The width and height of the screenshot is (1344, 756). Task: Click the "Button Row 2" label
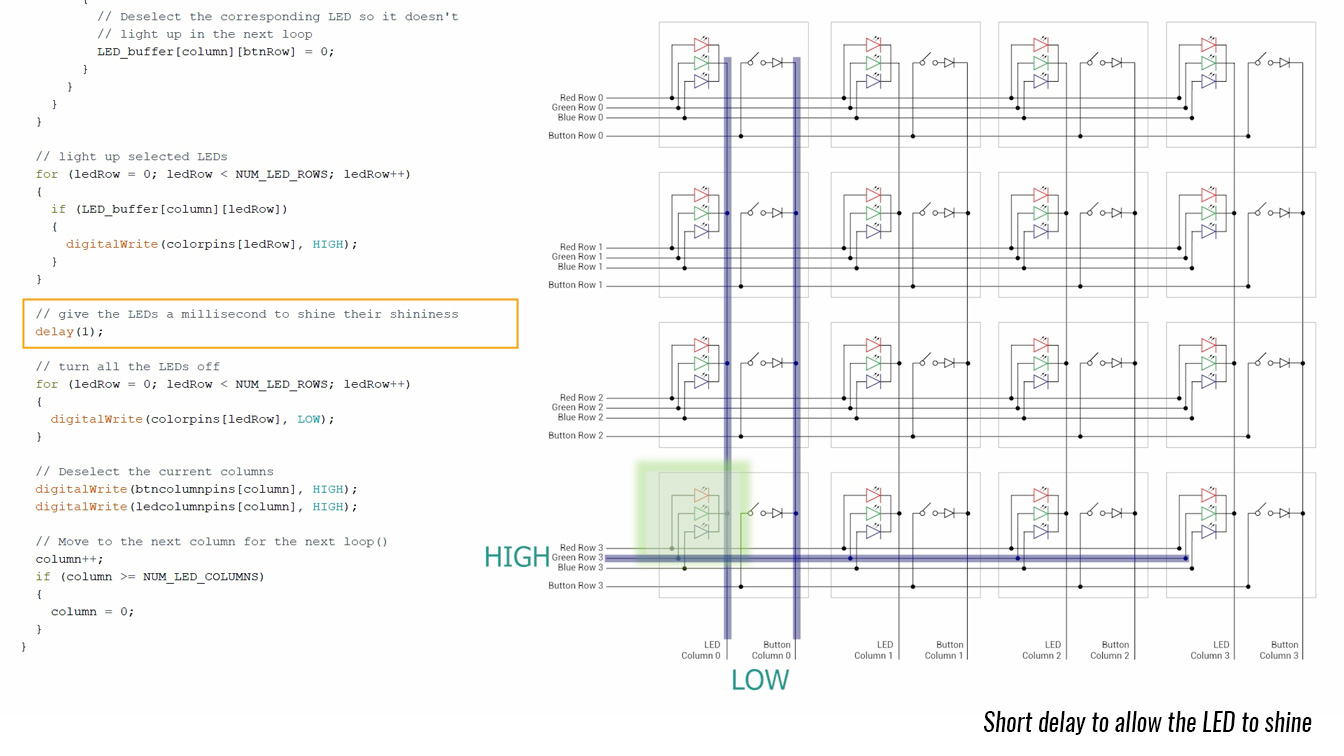576,436
